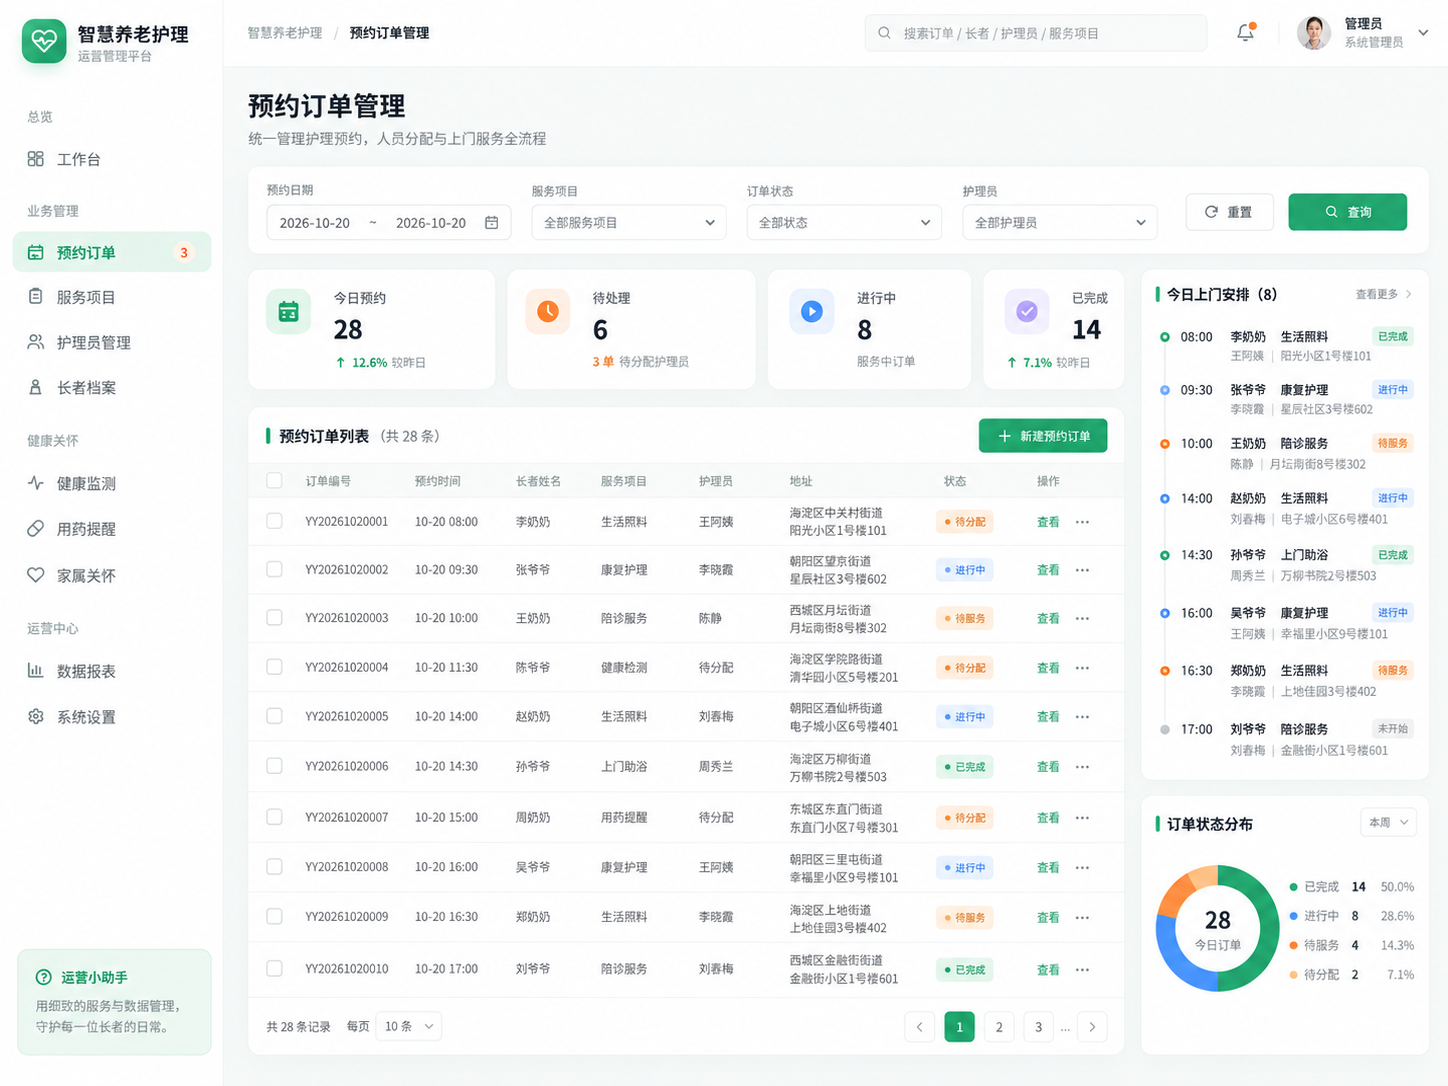Check the box for order YY20261020010
This screenshot has width=1448, height=1086.
[274, 968]
